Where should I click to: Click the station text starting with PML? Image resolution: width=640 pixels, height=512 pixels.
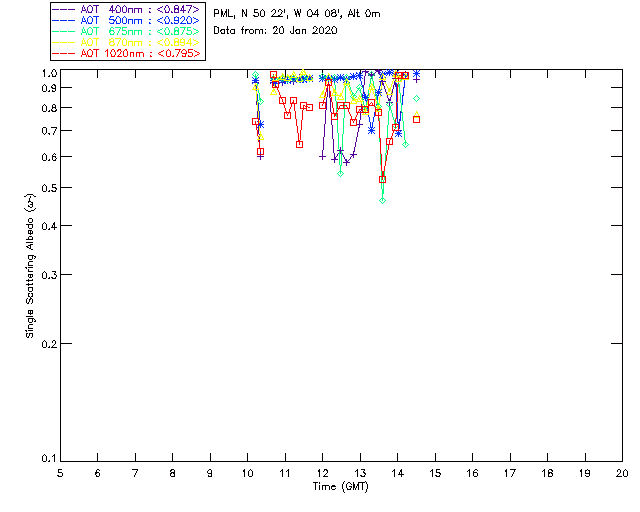[296, 14]
